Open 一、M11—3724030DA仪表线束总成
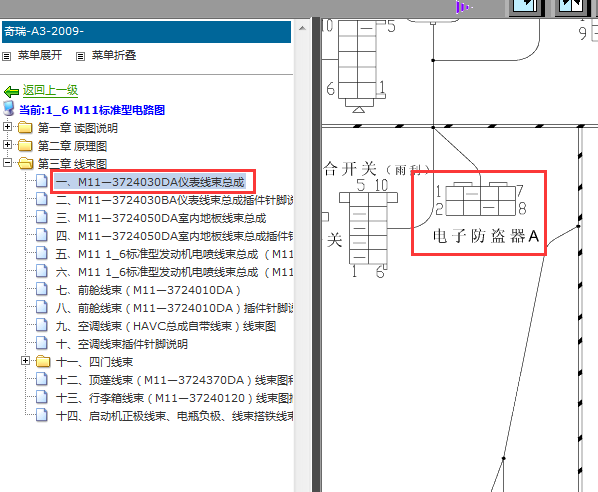This screenshot has height=492, width=598. coord(150,182)
